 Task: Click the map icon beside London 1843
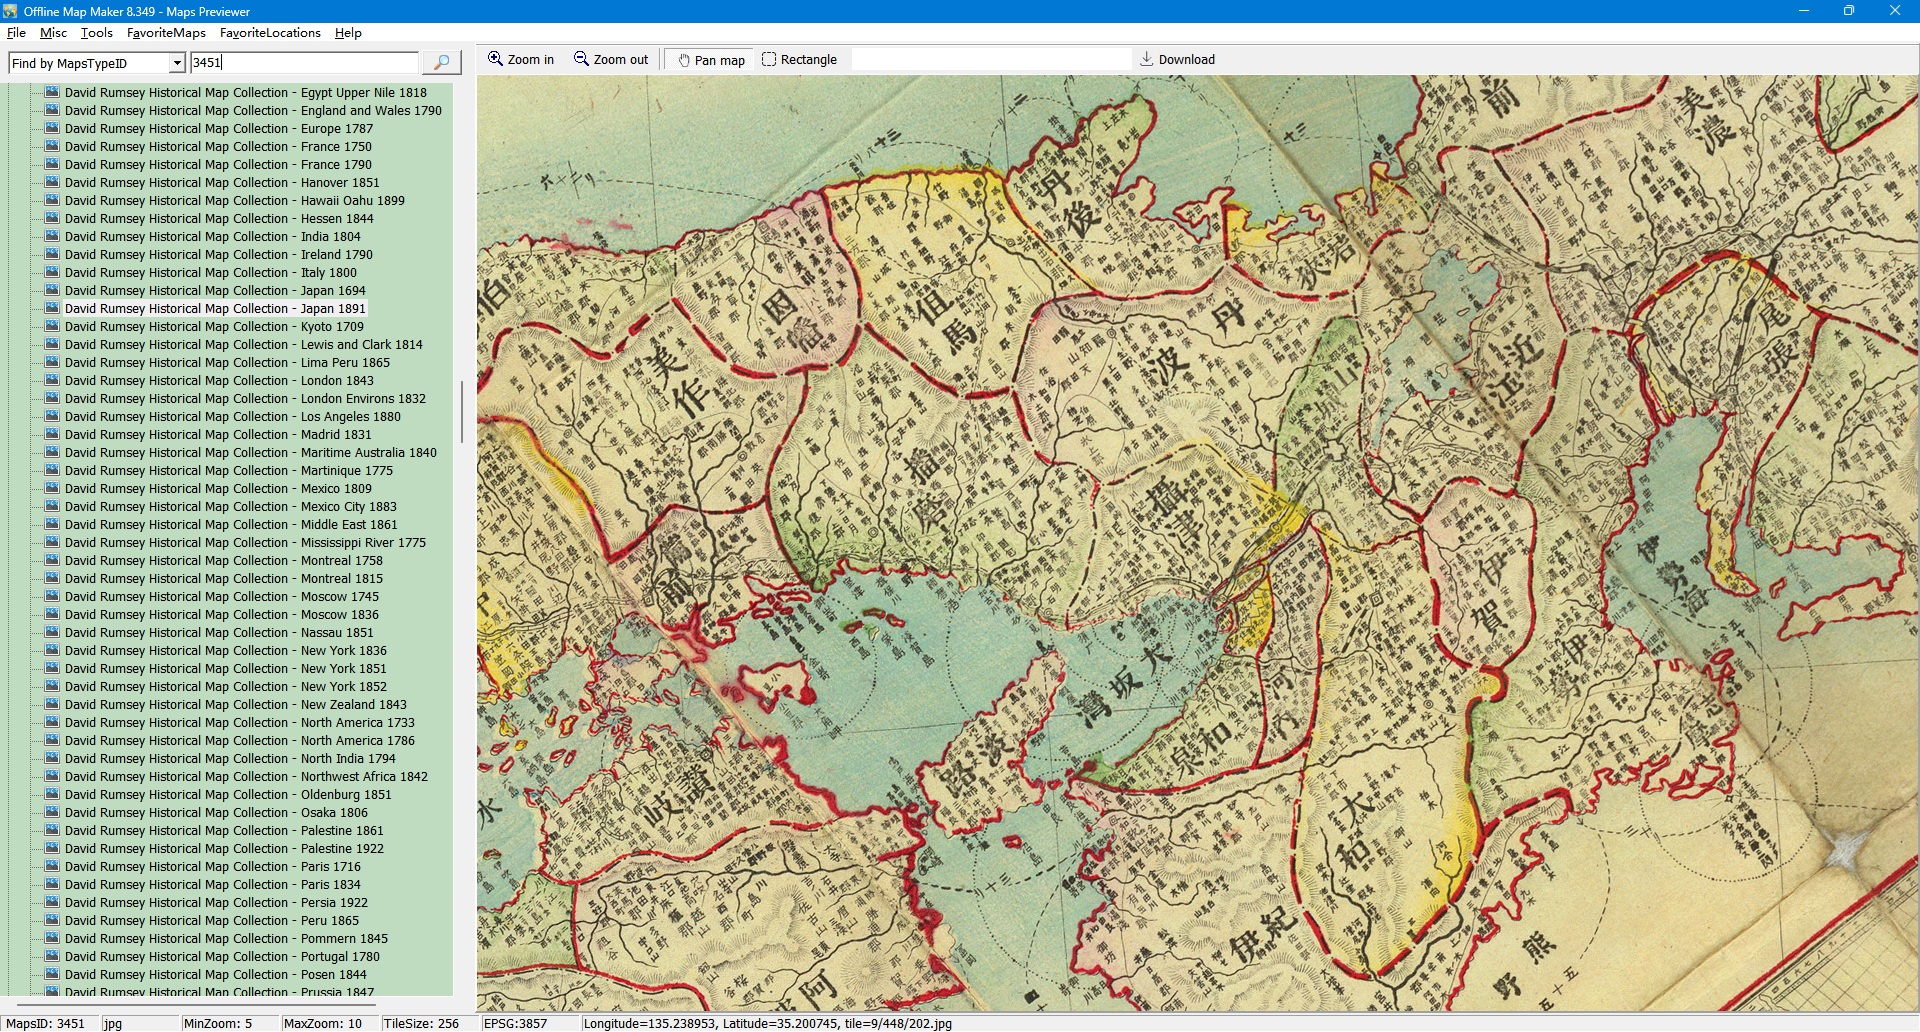tap(51, 381)
